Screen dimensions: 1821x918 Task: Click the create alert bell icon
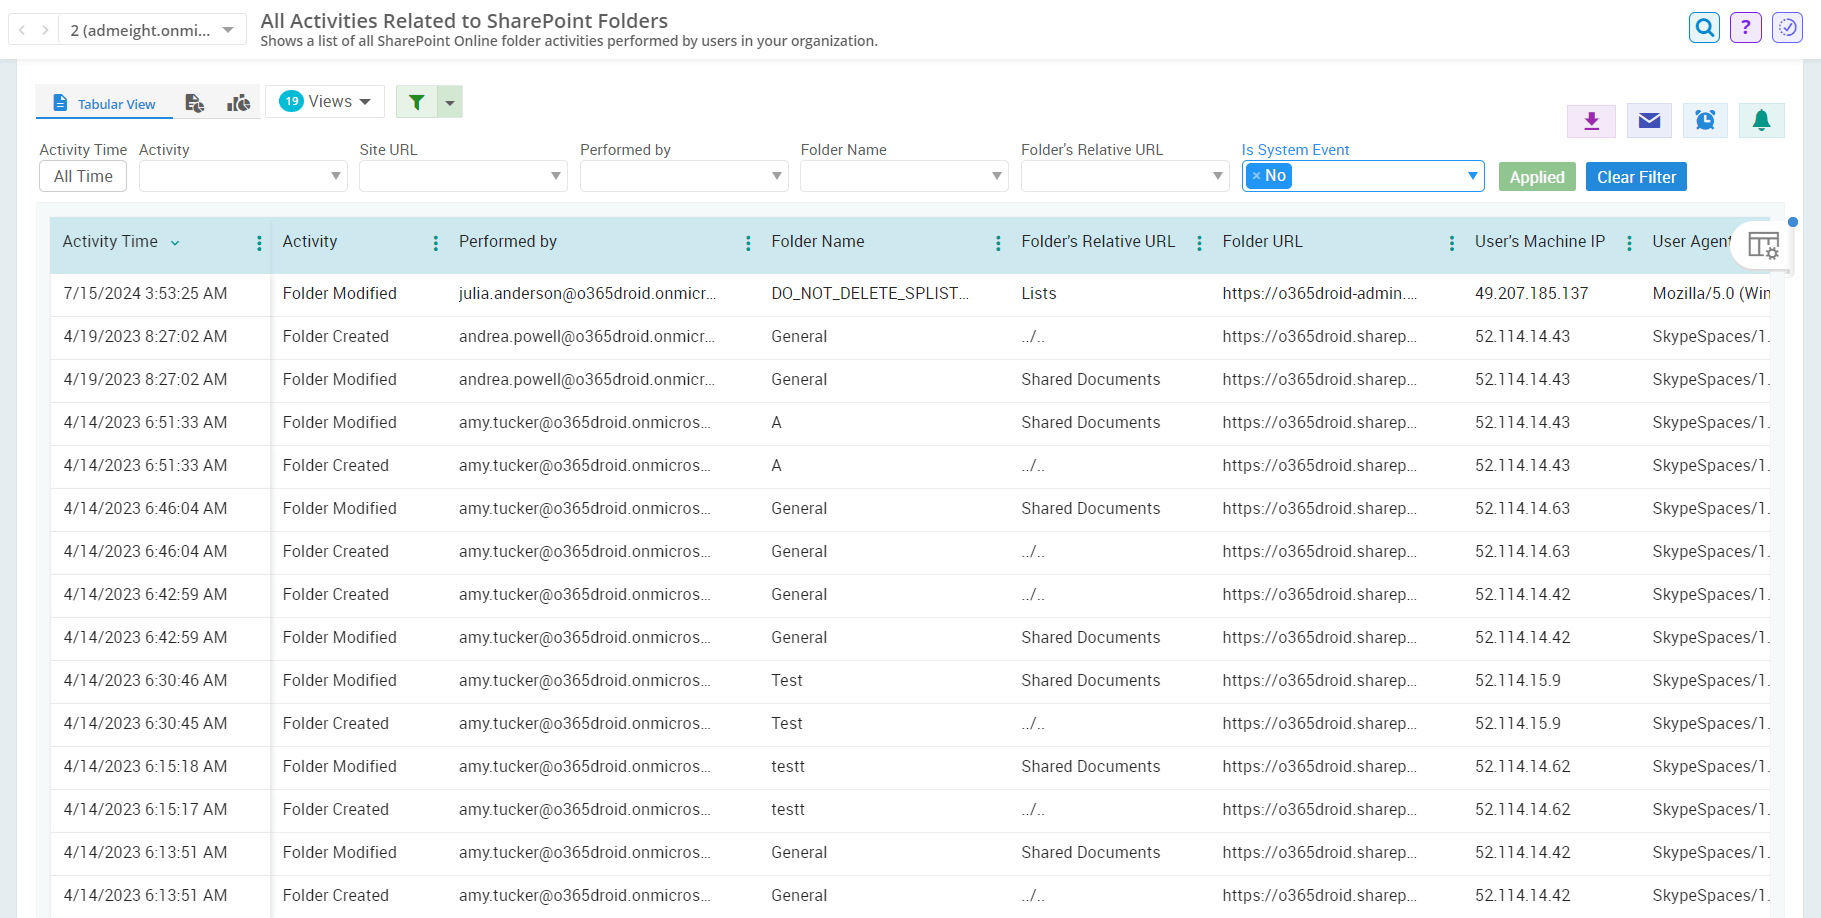coord(1762,120)
